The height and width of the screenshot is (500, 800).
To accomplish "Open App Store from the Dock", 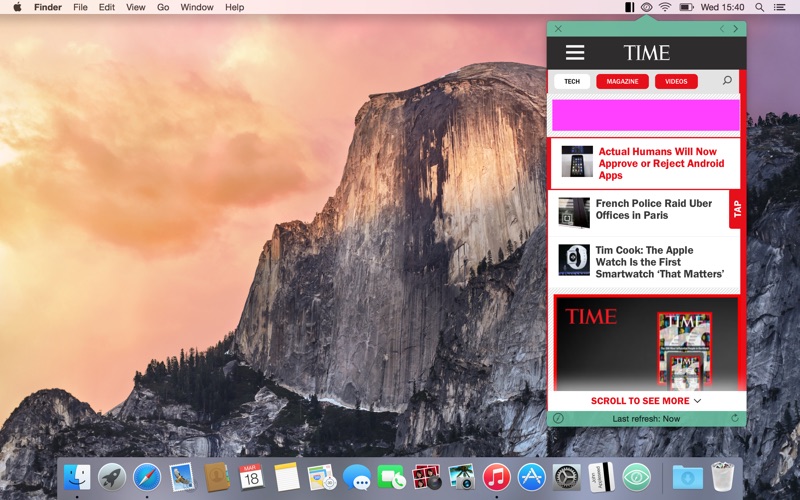I will pos(532,478).
